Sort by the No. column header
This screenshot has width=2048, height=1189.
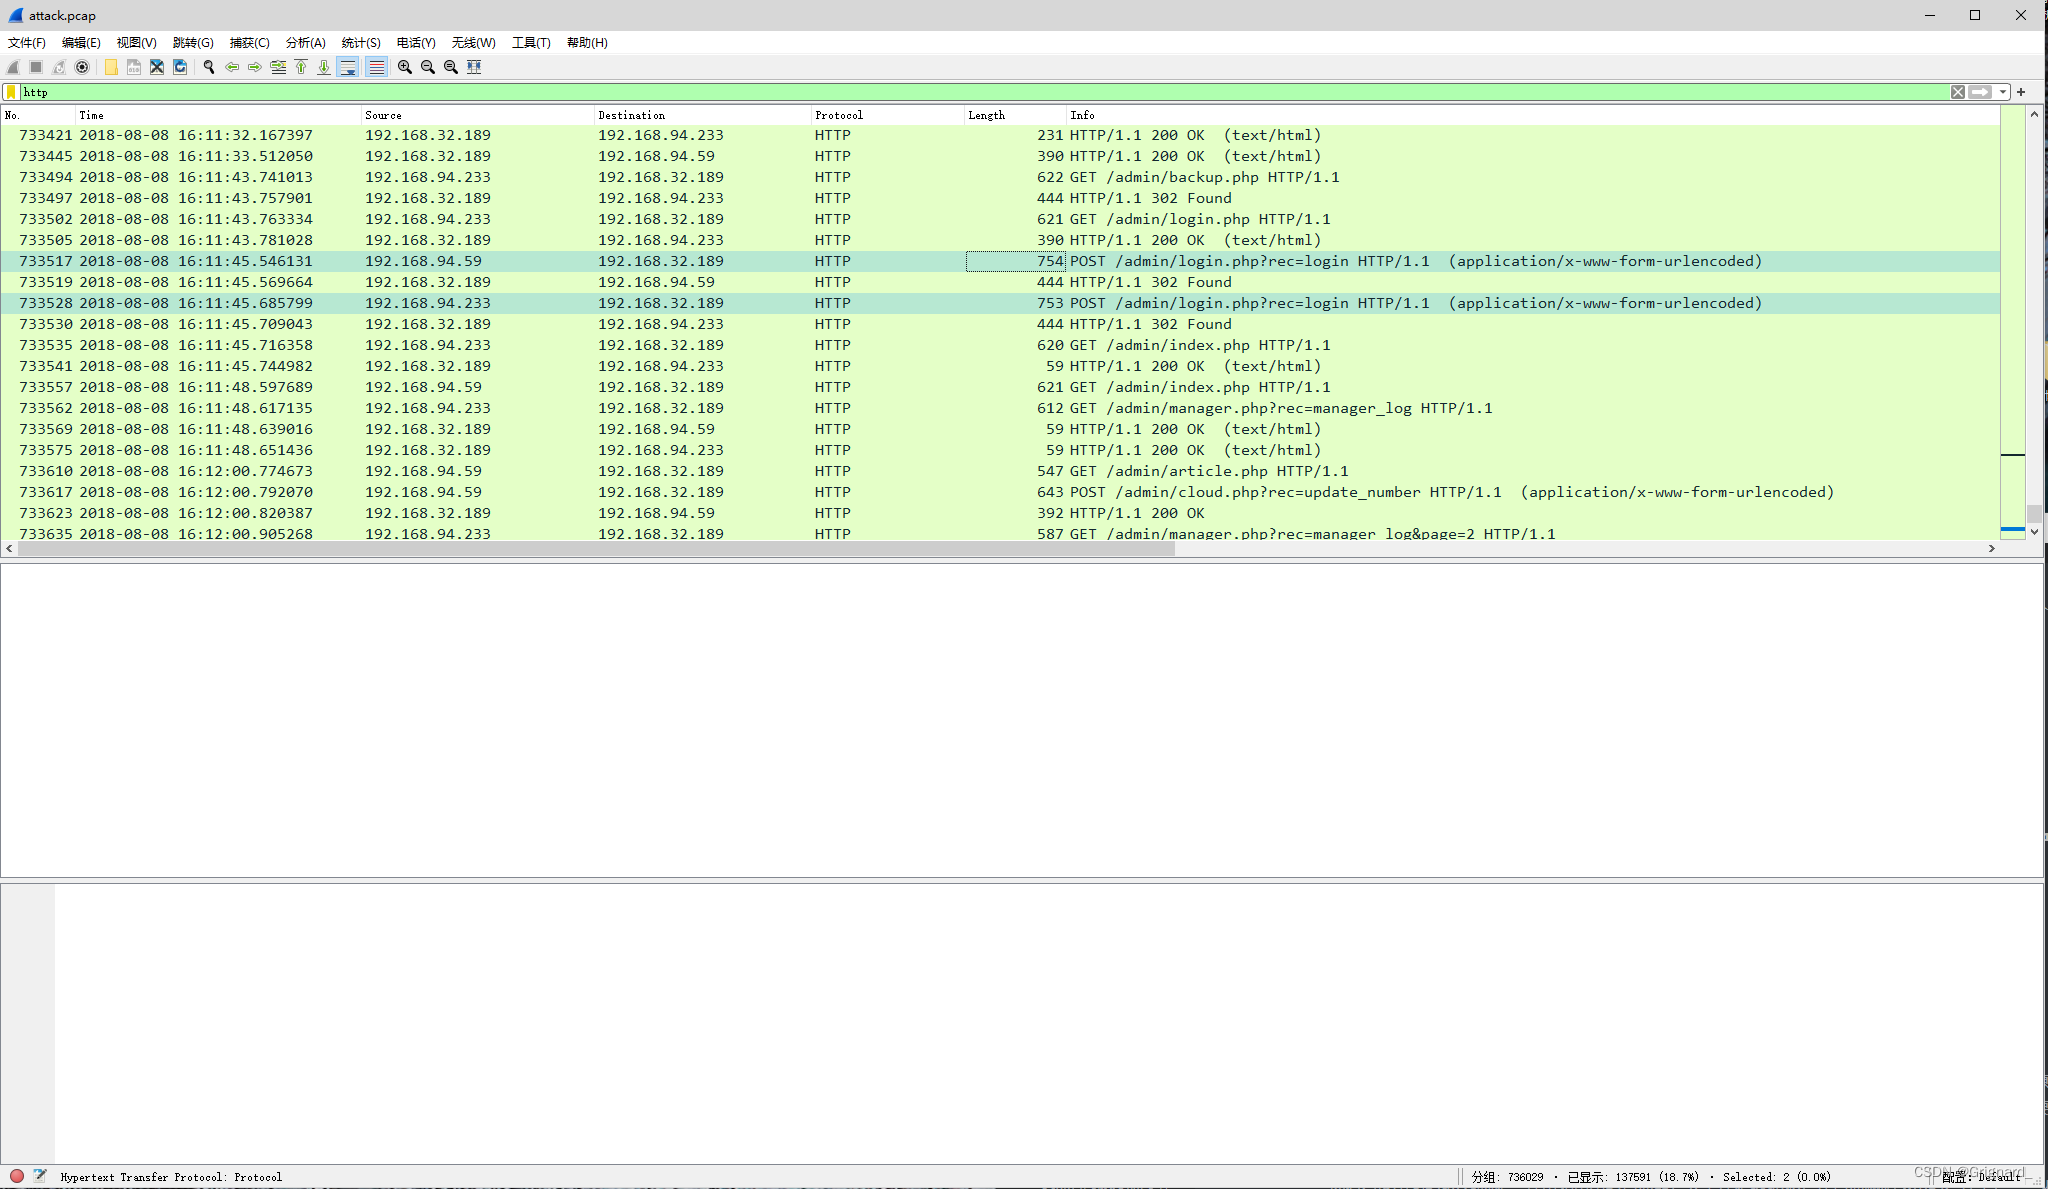point(38,115)
